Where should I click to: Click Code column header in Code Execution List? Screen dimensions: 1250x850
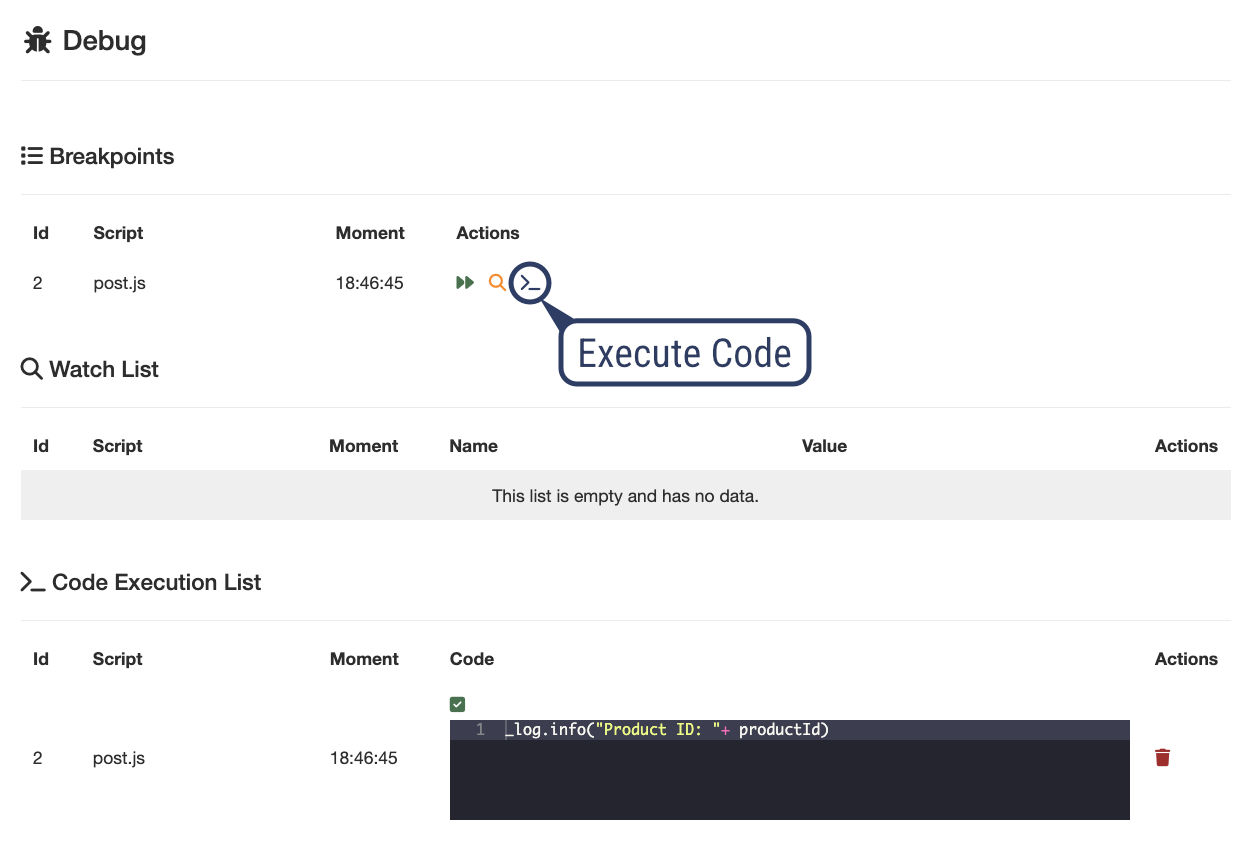point(472,659)
